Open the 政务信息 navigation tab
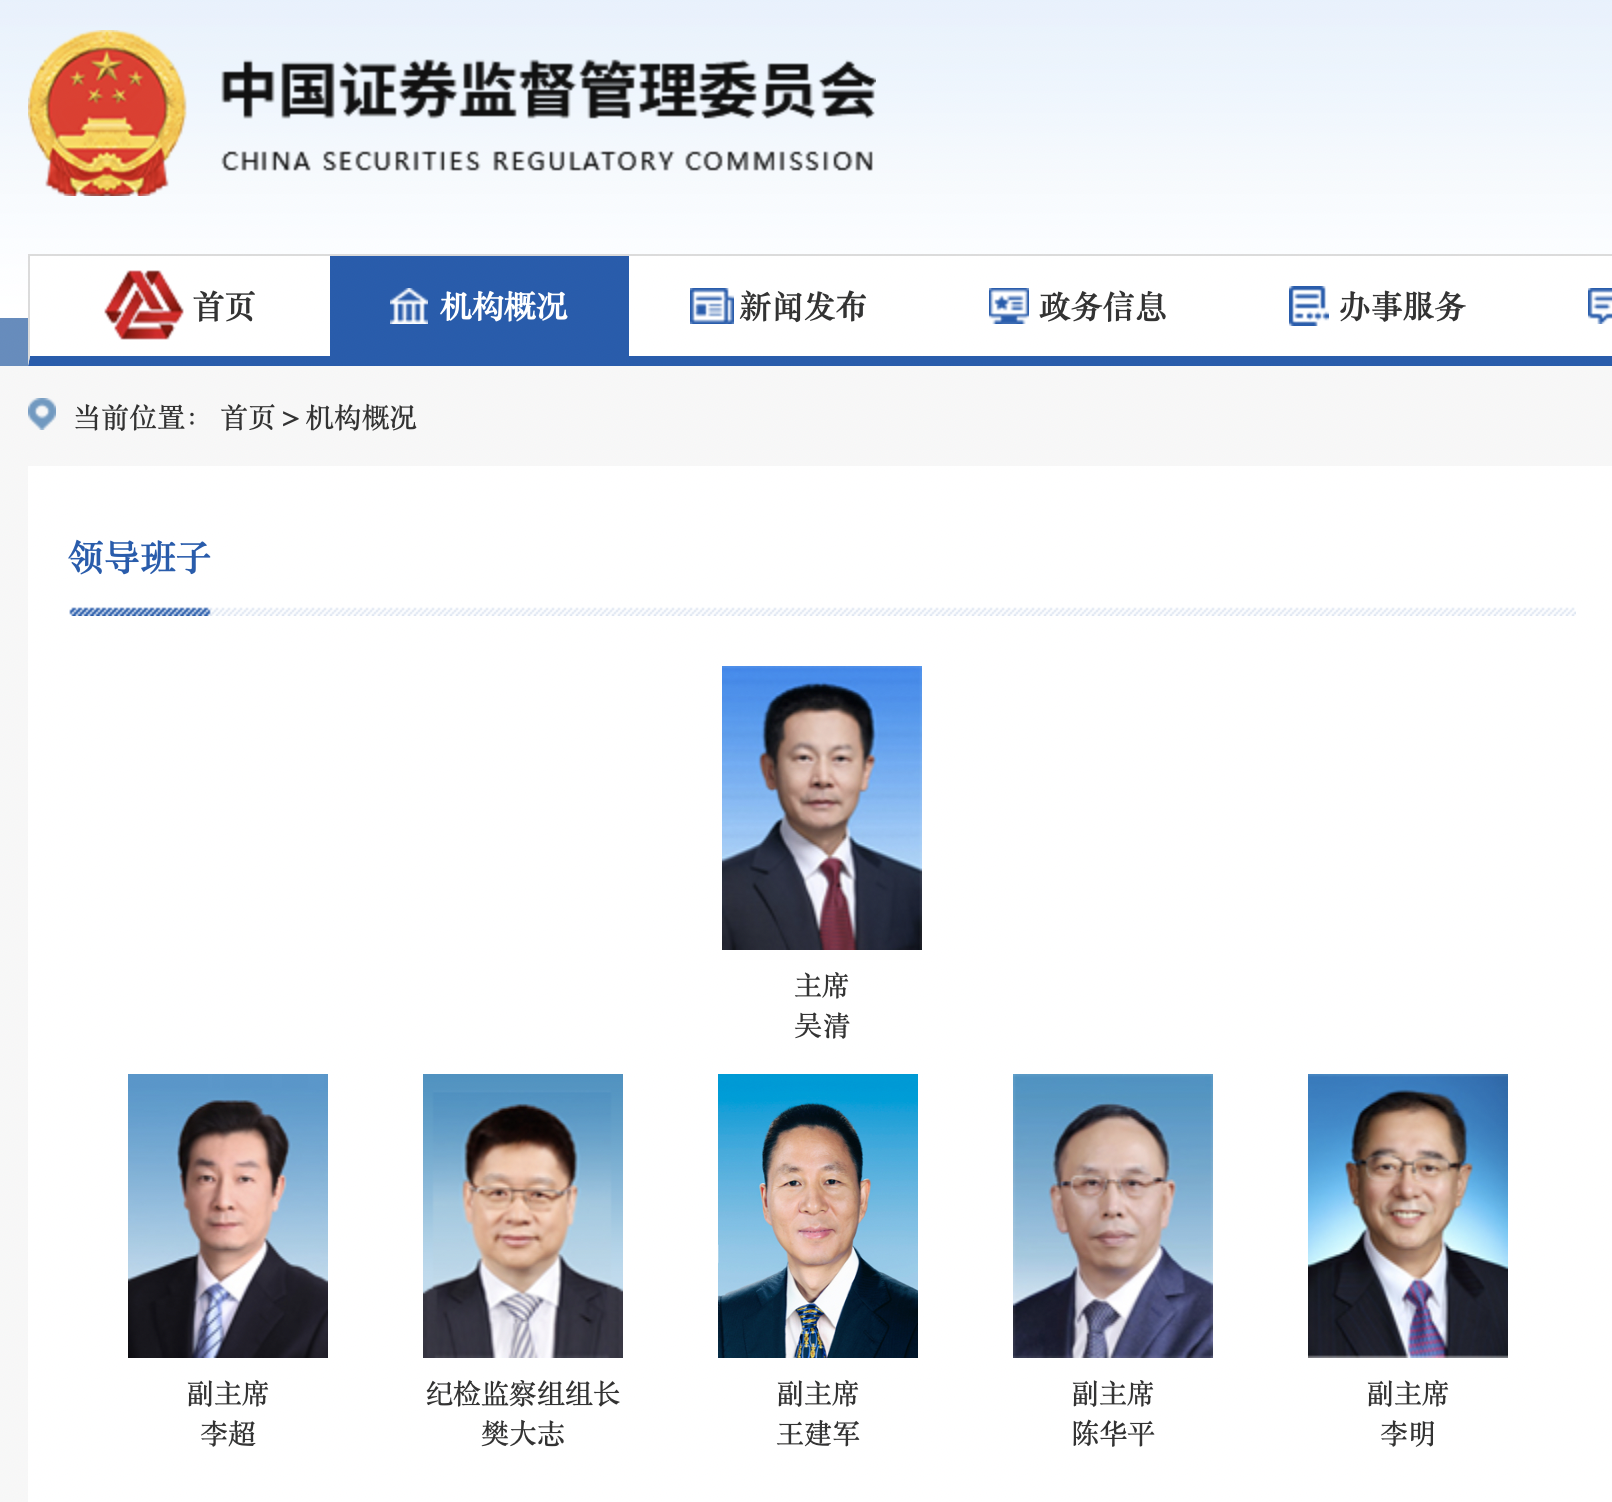This screenshot has height=1502, width=1612. click(x=1079, y=306)
